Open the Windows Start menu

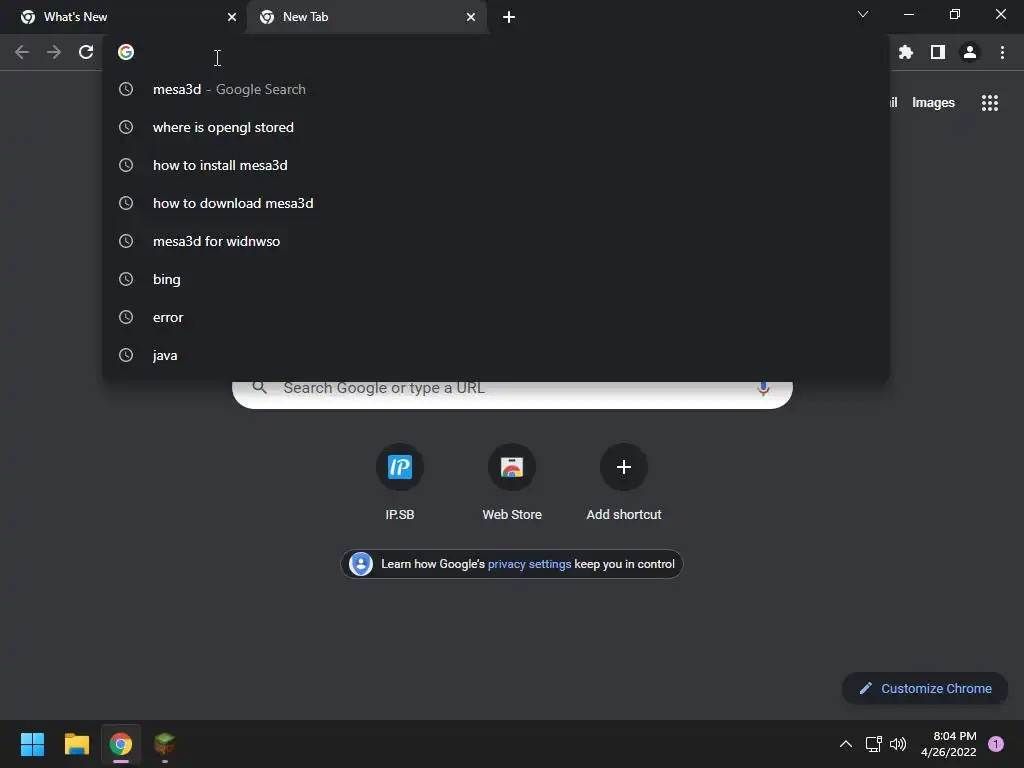tap(33, 744)
